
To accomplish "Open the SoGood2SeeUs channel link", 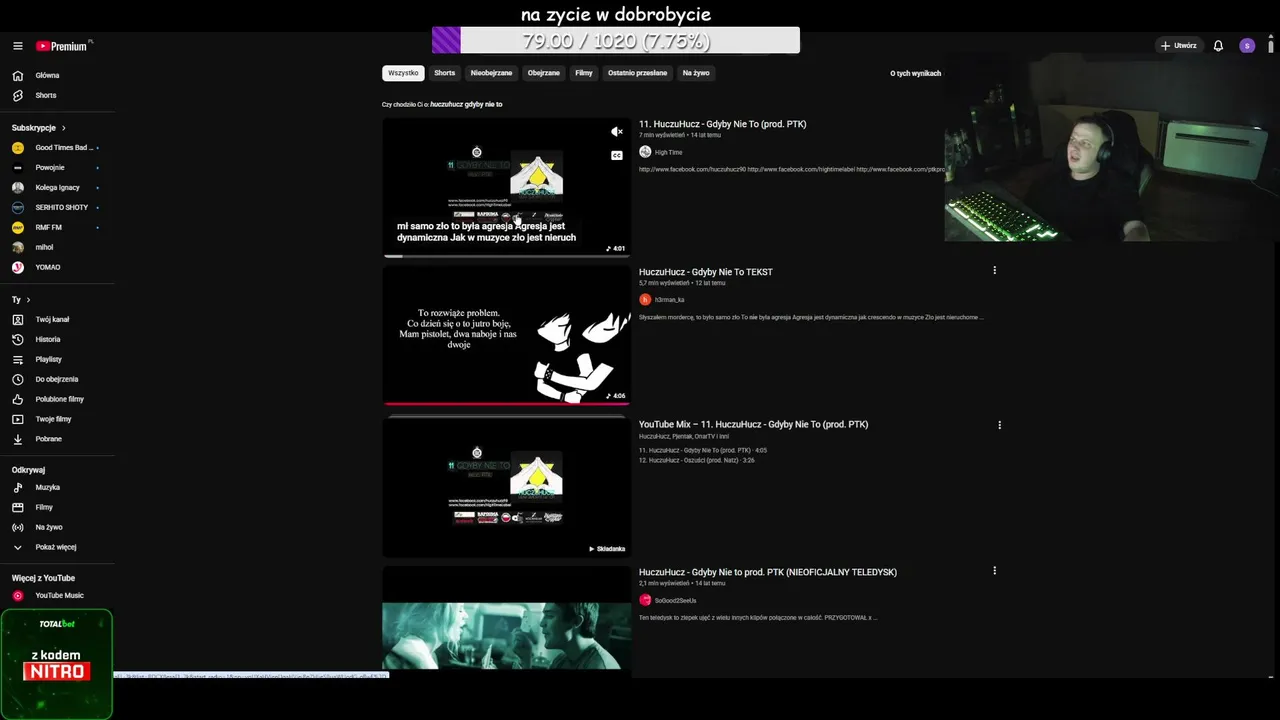I will (676, 600).
